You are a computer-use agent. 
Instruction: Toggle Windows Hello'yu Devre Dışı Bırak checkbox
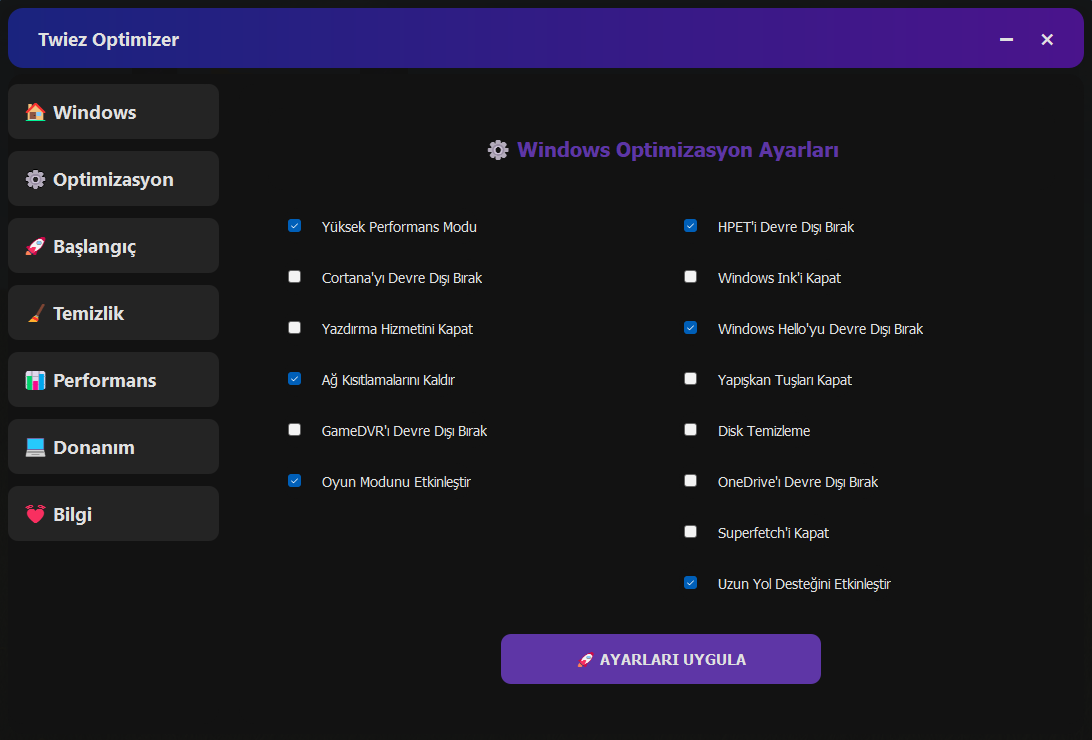click(690, 327)
